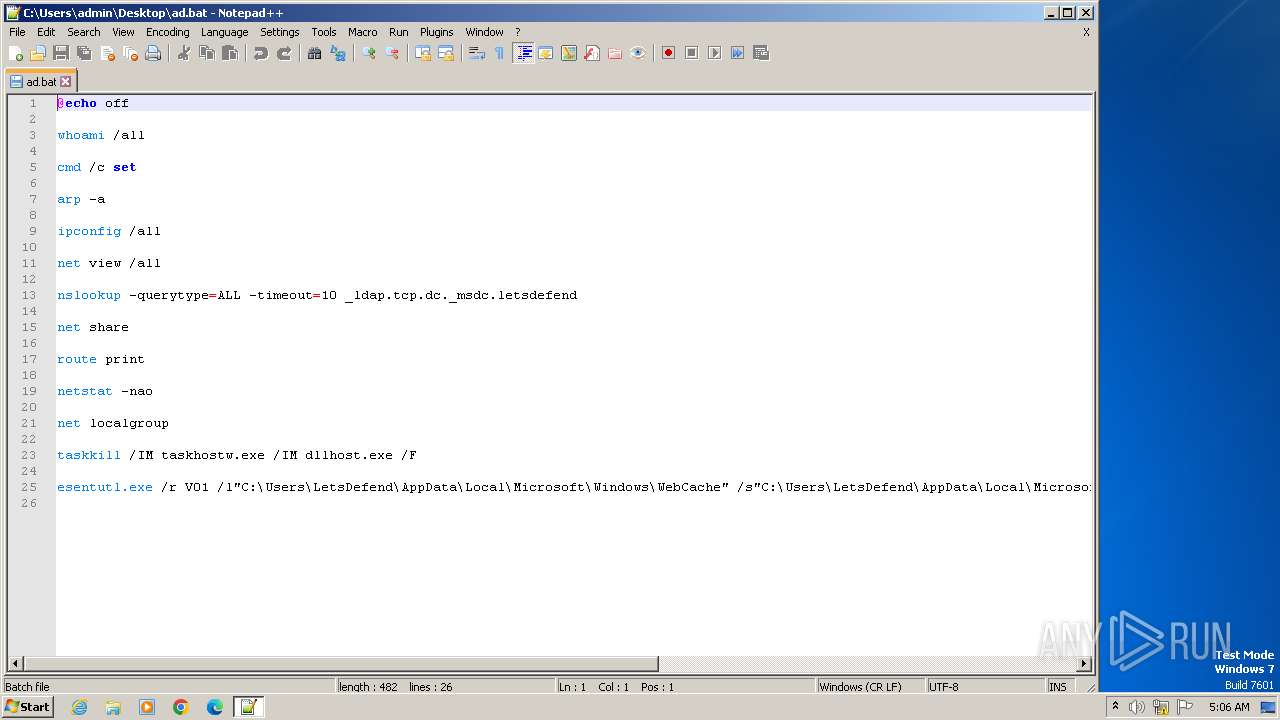This screenshot has width=1280, height=720.
Task: Close document using menu bar X button
Action: click(x=1086, y=32)
